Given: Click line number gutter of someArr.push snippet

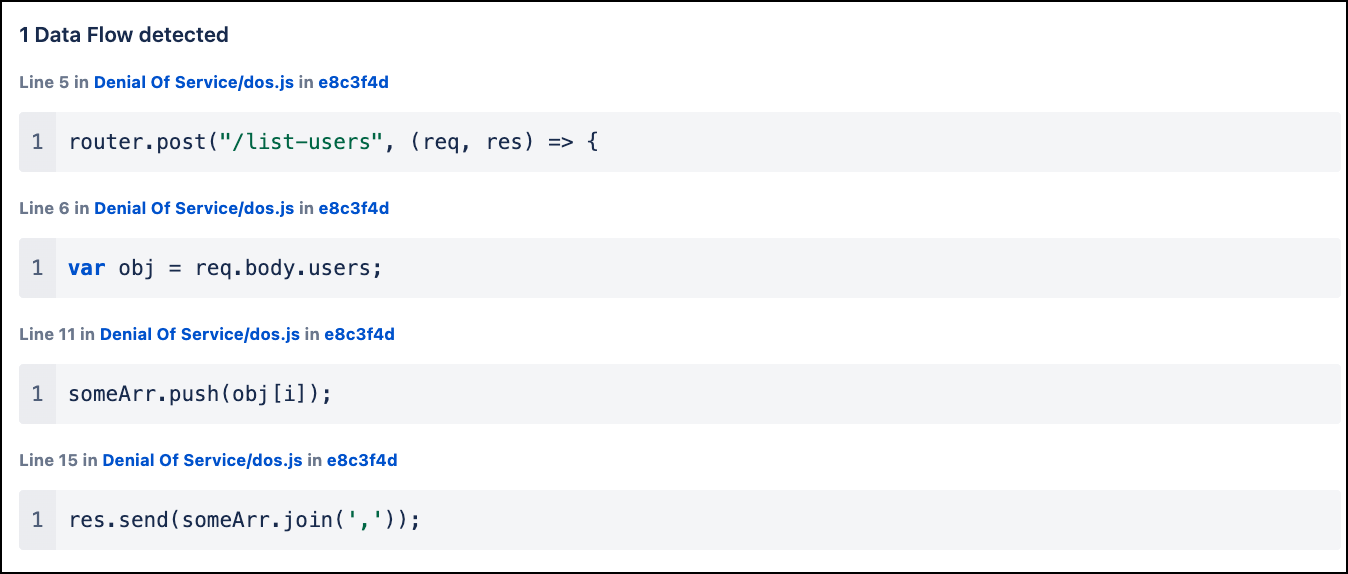Looking at the screenshot, I should pos(37,394).
